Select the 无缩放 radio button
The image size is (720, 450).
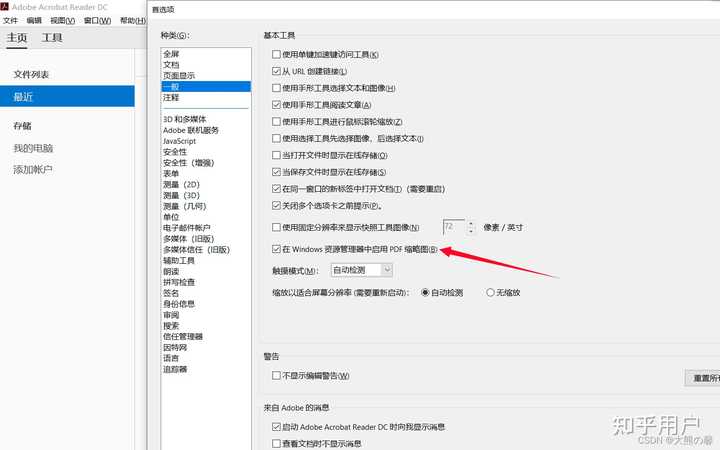point(490,292)
